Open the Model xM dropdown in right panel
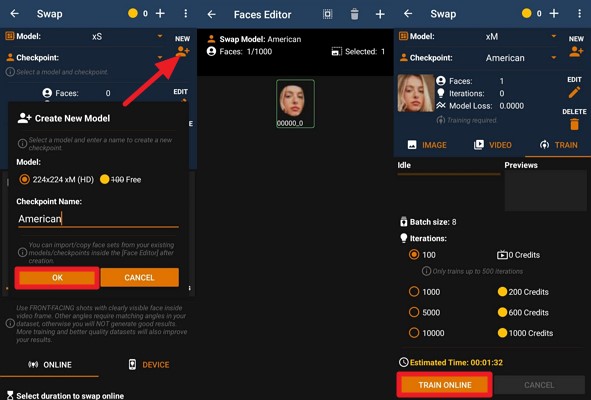Image resolution: width=591 pixels, height=400 pixels. point(554,37)
